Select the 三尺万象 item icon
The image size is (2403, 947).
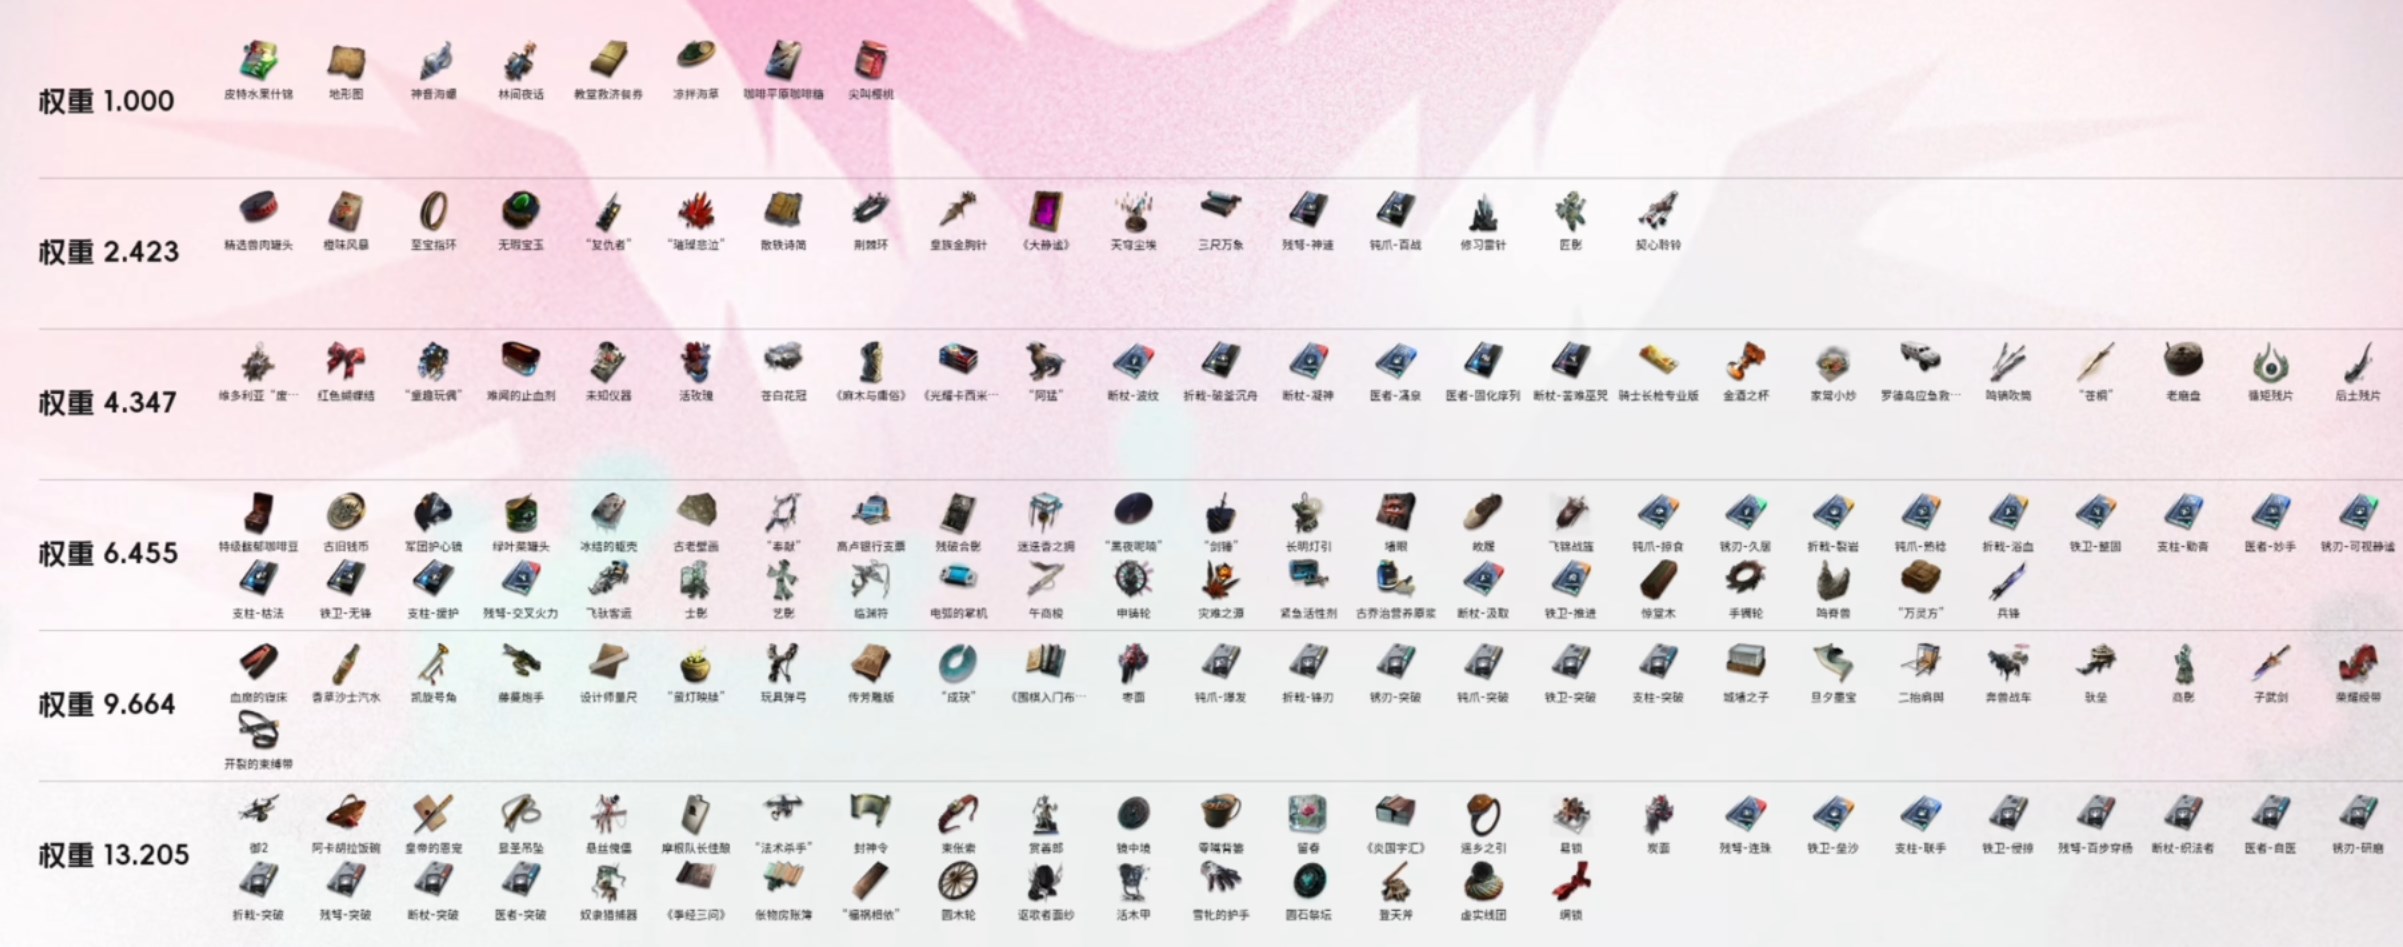(1220, 208)
